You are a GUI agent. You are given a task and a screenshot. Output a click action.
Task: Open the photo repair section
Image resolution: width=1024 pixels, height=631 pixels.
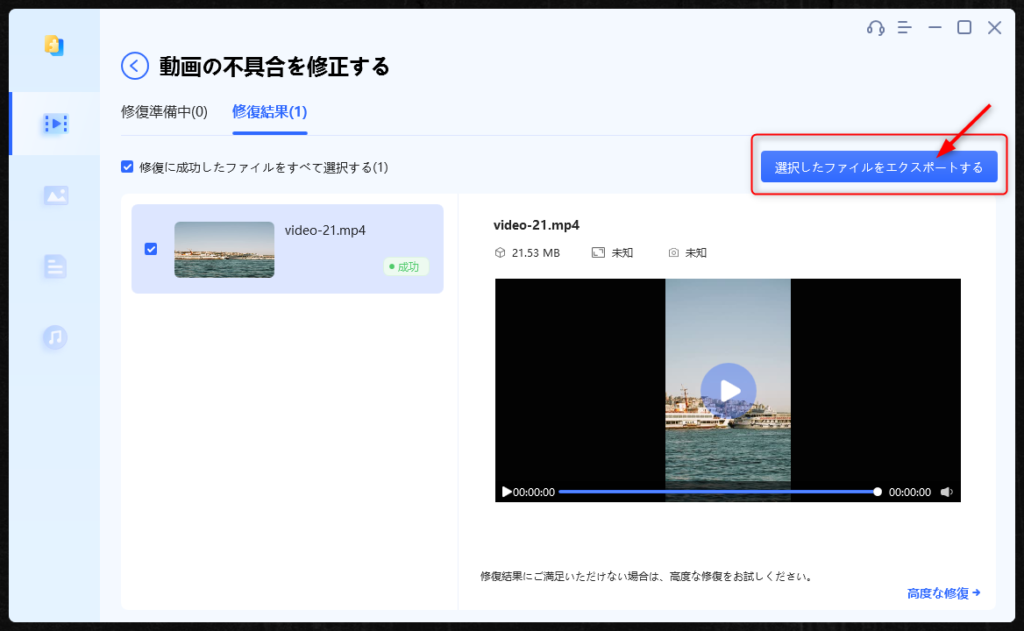[54, 196]
